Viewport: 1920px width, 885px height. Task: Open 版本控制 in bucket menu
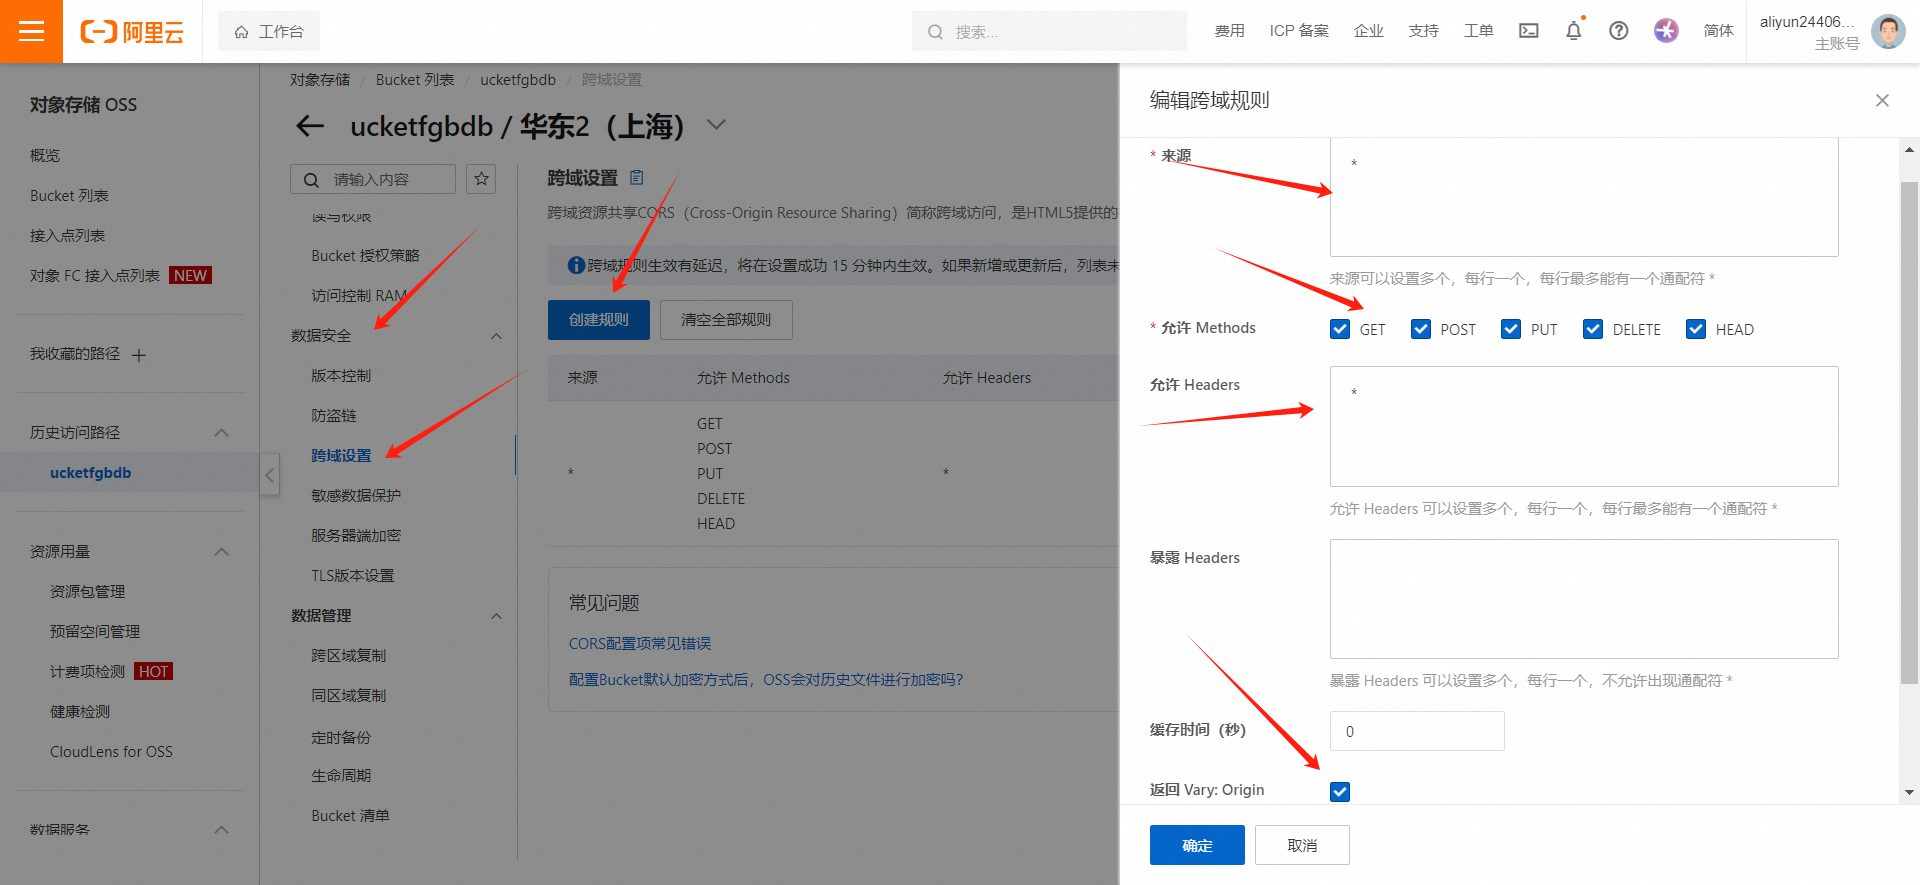click(x=341, y=376)
